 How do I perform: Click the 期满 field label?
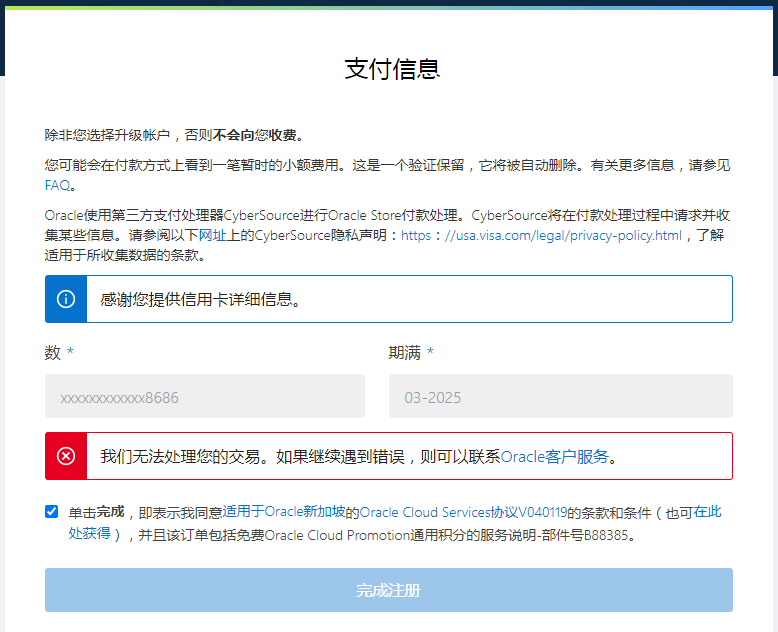coord(404,353)
